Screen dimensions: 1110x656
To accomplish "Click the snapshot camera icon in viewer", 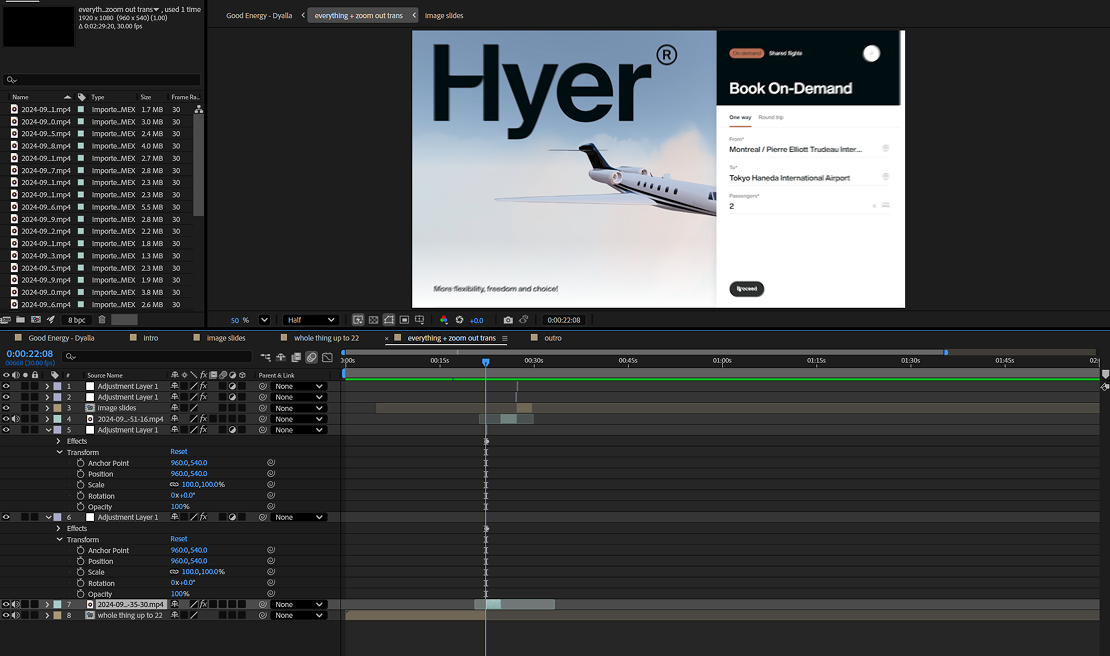I will click(508, 320).
